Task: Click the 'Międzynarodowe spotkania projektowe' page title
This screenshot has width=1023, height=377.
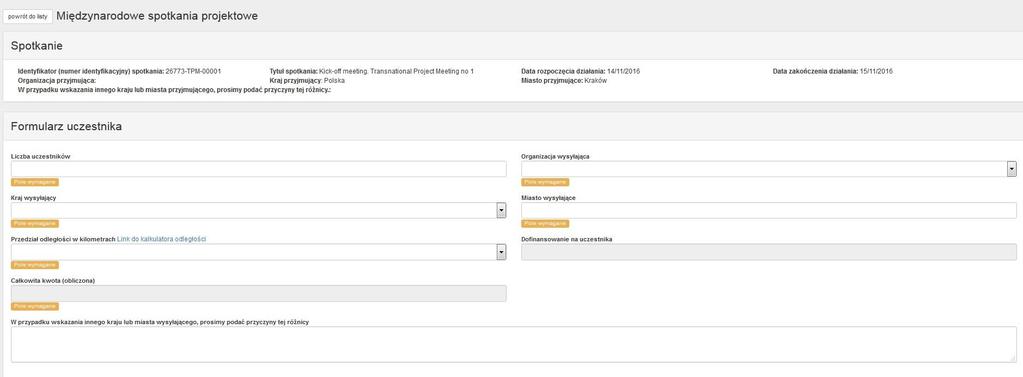Action: click(157, 16)
